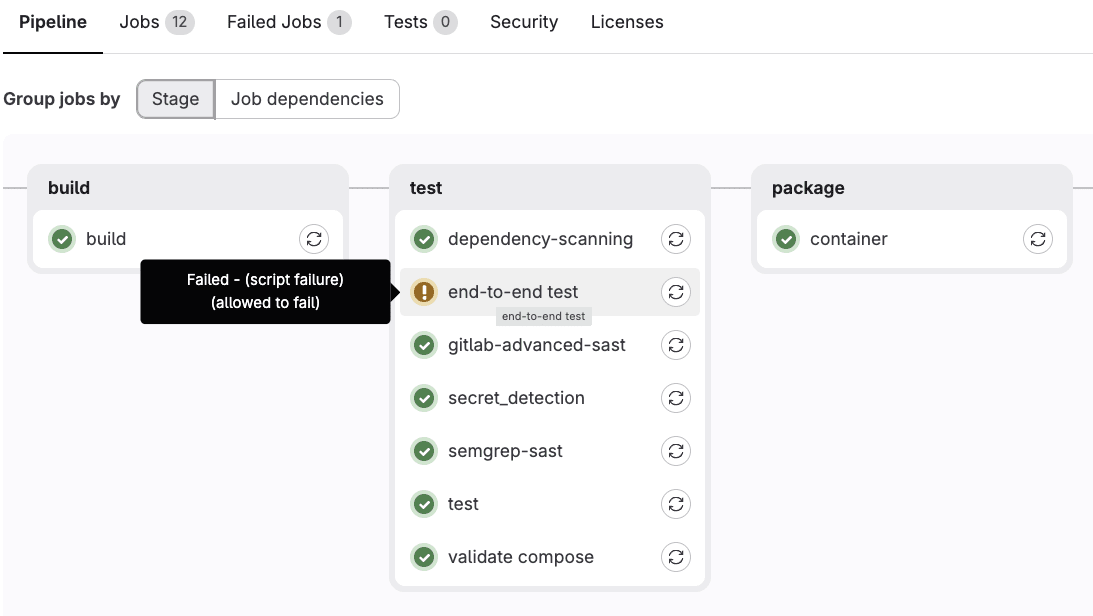
Task: Retry the semgrep-sast job
Action: 675,451
